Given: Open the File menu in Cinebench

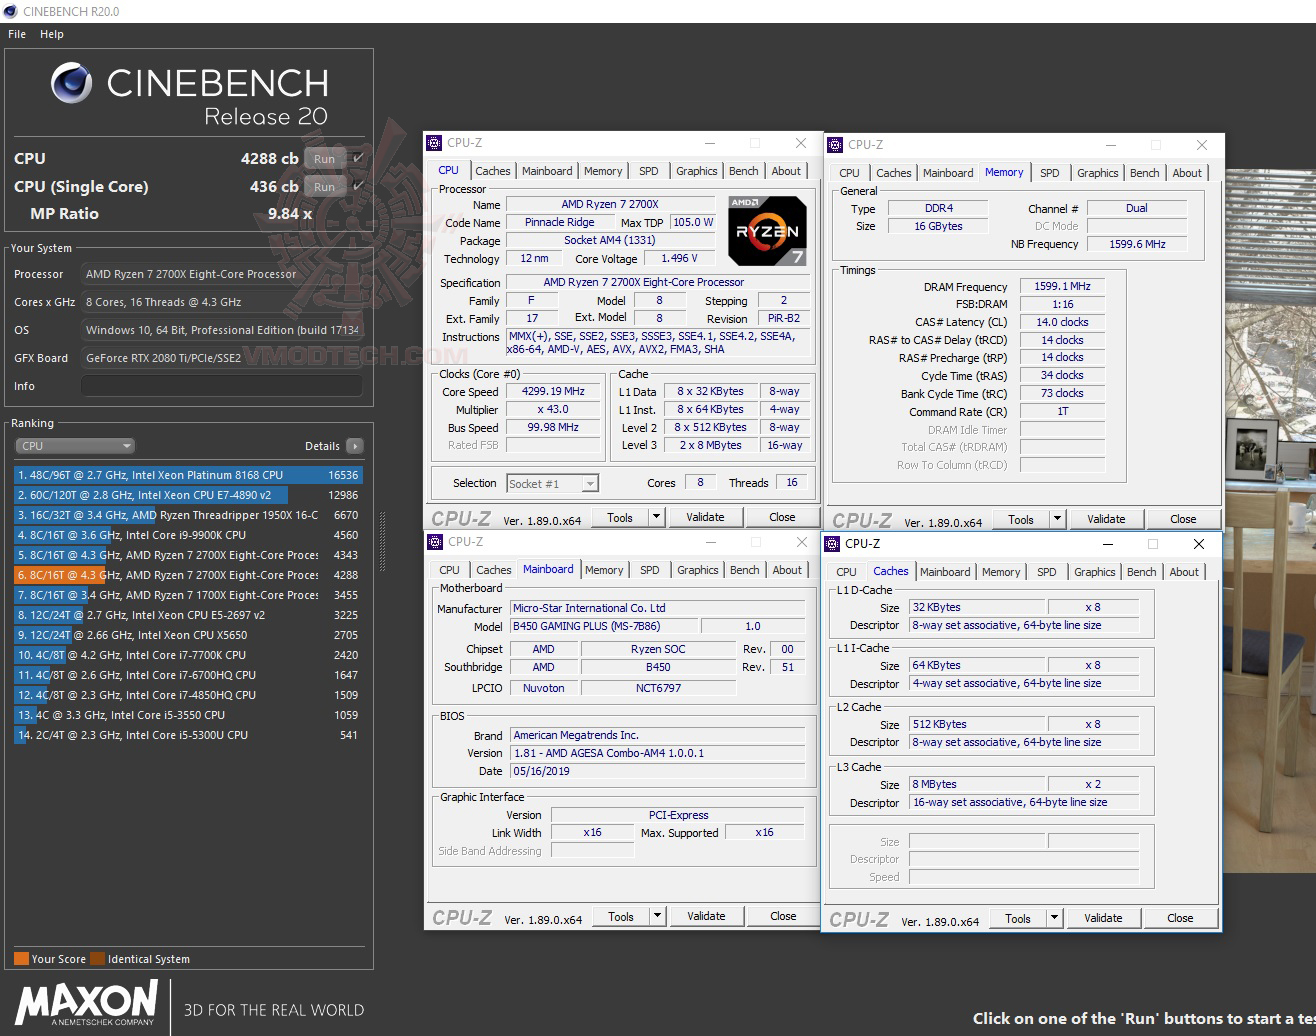Looking at the screenshot, I should click(x=16, y=33).
